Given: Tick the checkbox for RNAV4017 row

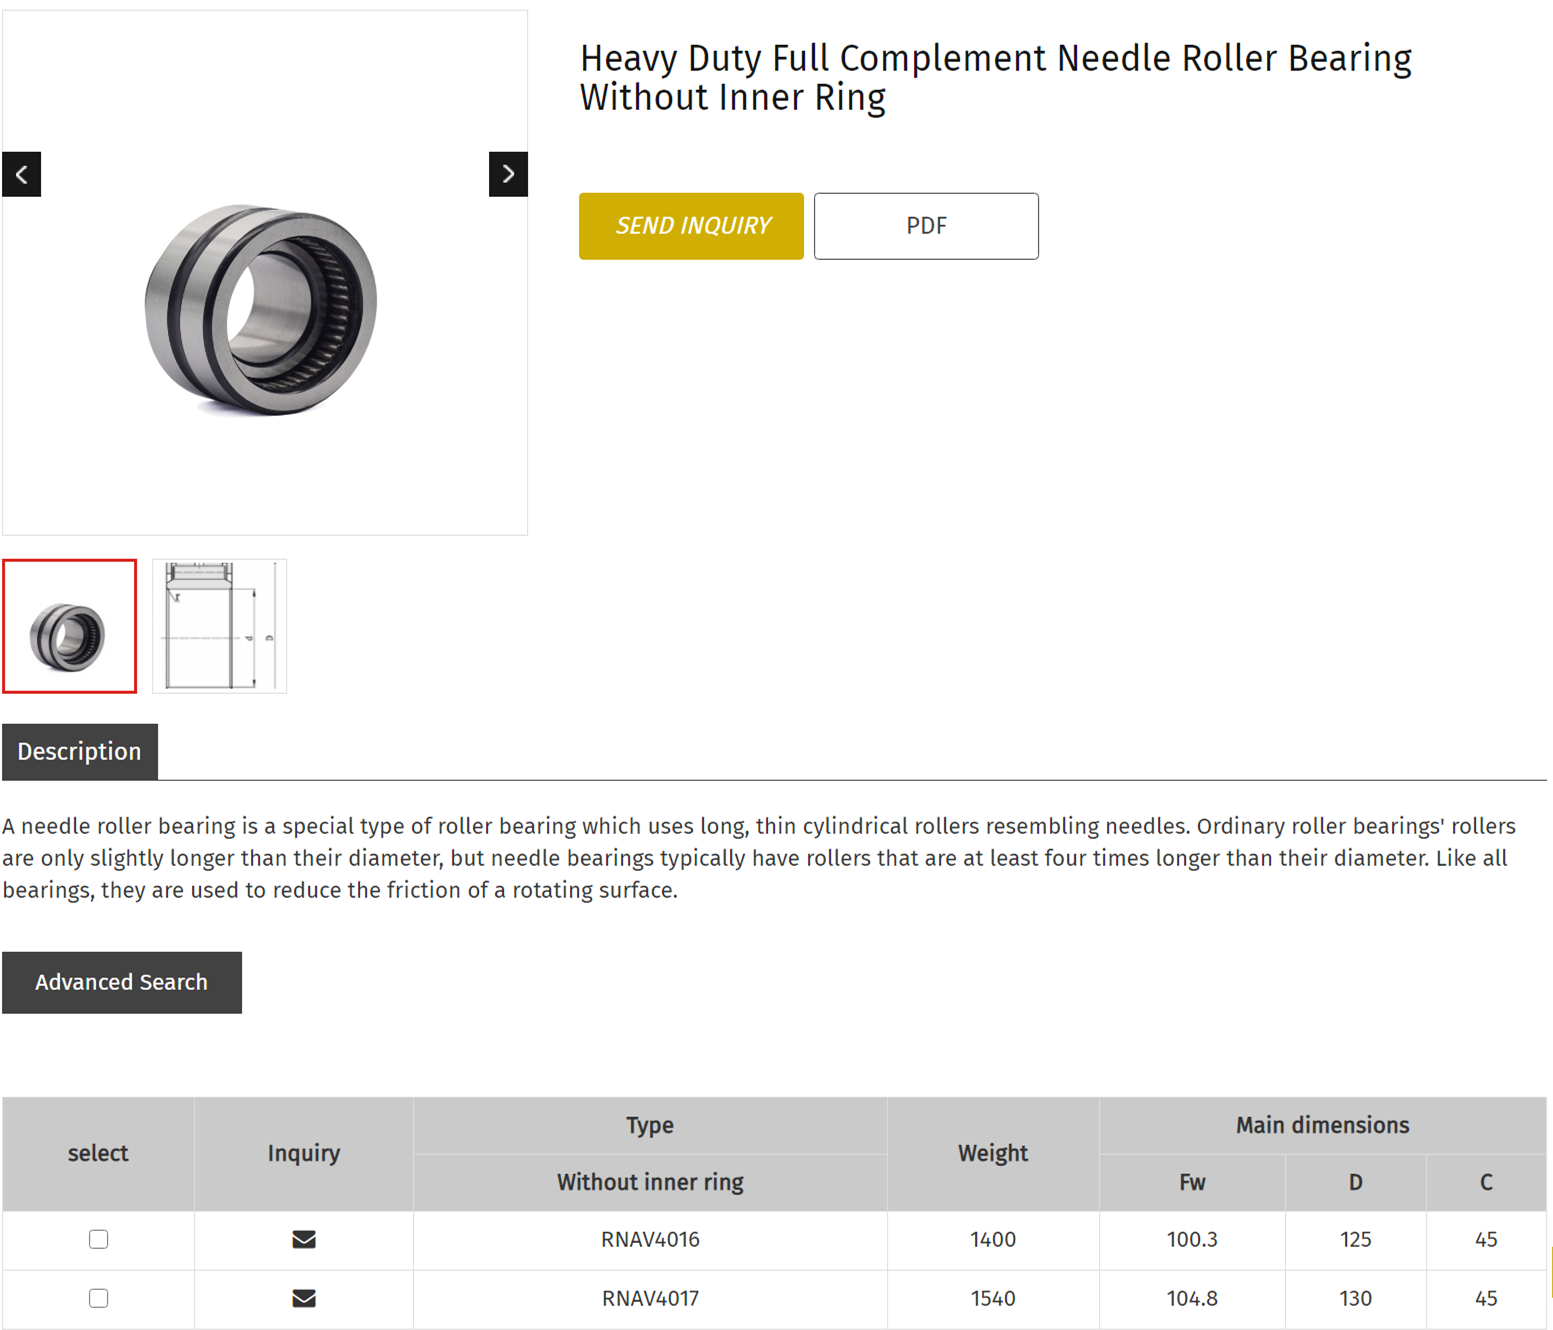Looking at the screenshot, I should coord(98,1299).
